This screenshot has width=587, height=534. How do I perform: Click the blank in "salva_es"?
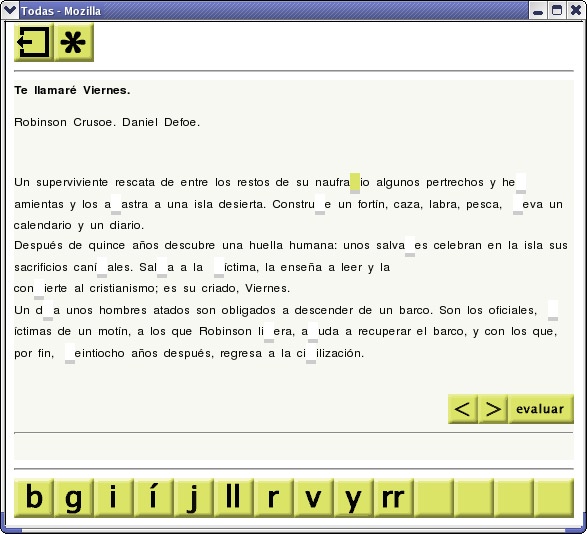click(x=410, y=246)
